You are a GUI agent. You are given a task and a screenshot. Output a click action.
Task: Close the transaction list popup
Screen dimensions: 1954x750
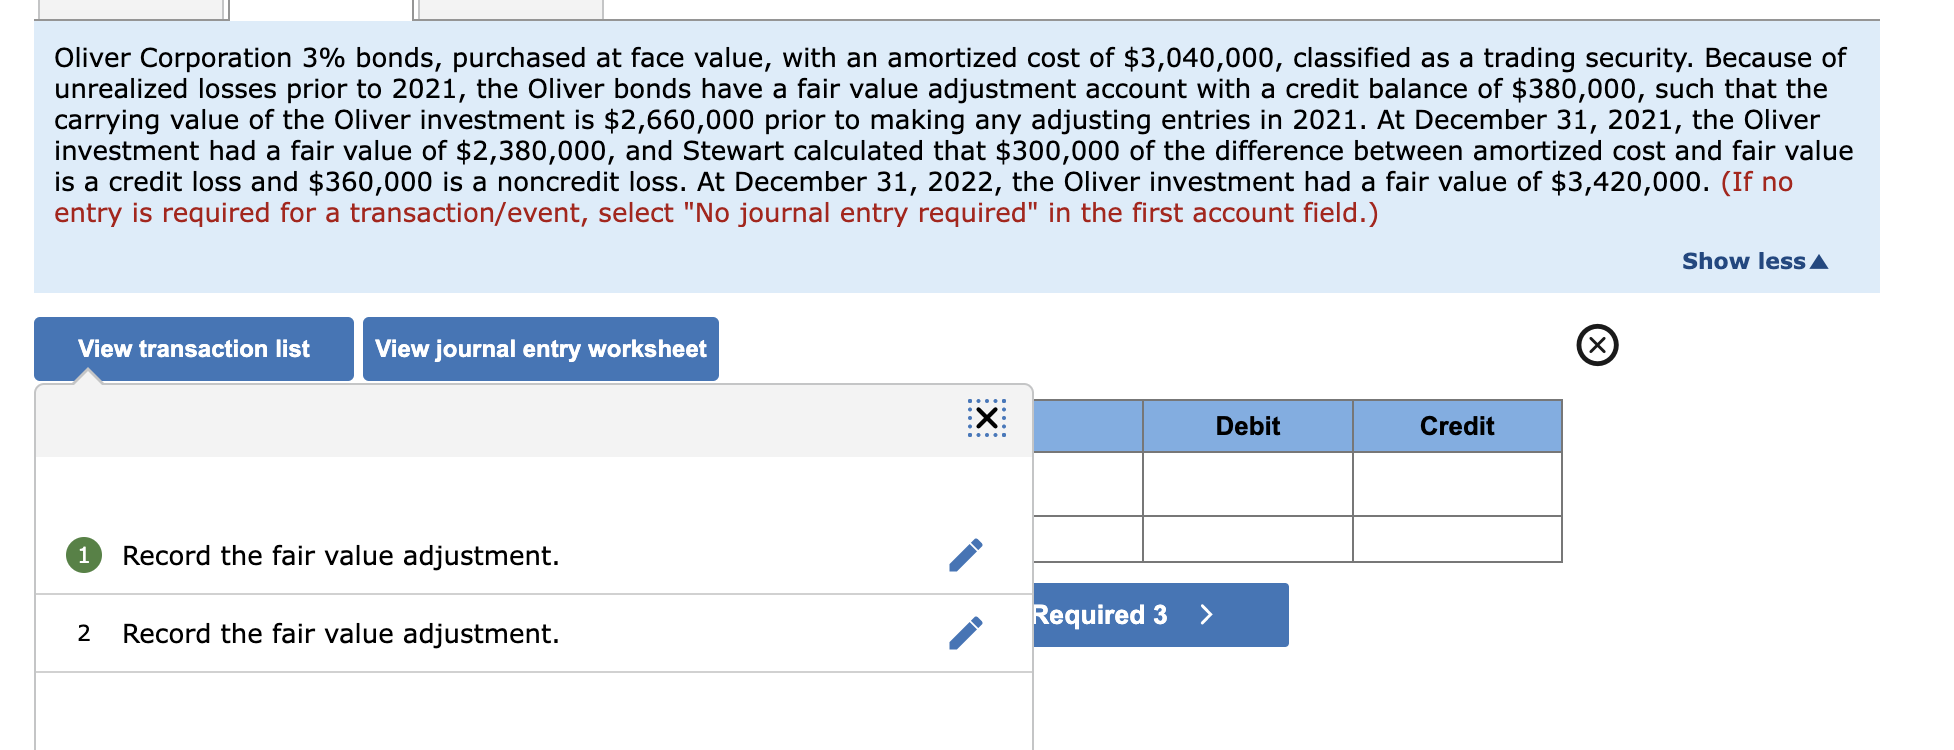(987, 418)
